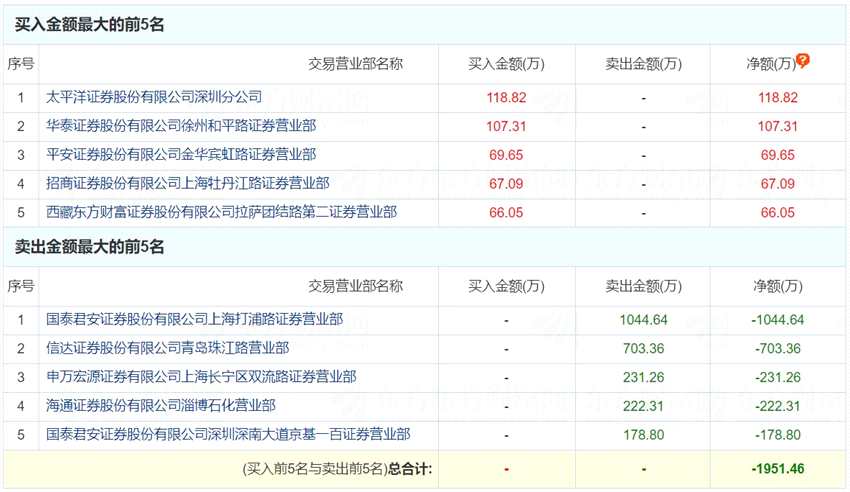The image size is (850, 492).
Task: Open 国泰君安深圳深南大道京基一百证券营业部 link
Action: pyautogui.click(x=228, y=434)
